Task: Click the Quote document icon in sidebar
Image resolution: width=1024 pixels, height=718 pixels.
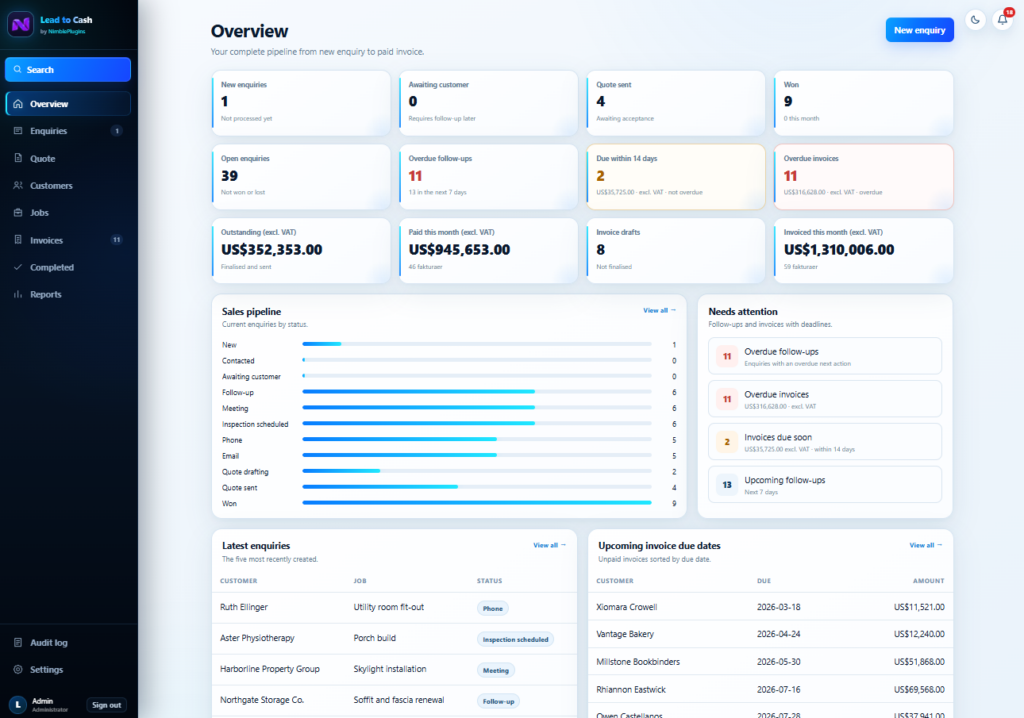Action: pyautogui.click(x=18, y=158)
